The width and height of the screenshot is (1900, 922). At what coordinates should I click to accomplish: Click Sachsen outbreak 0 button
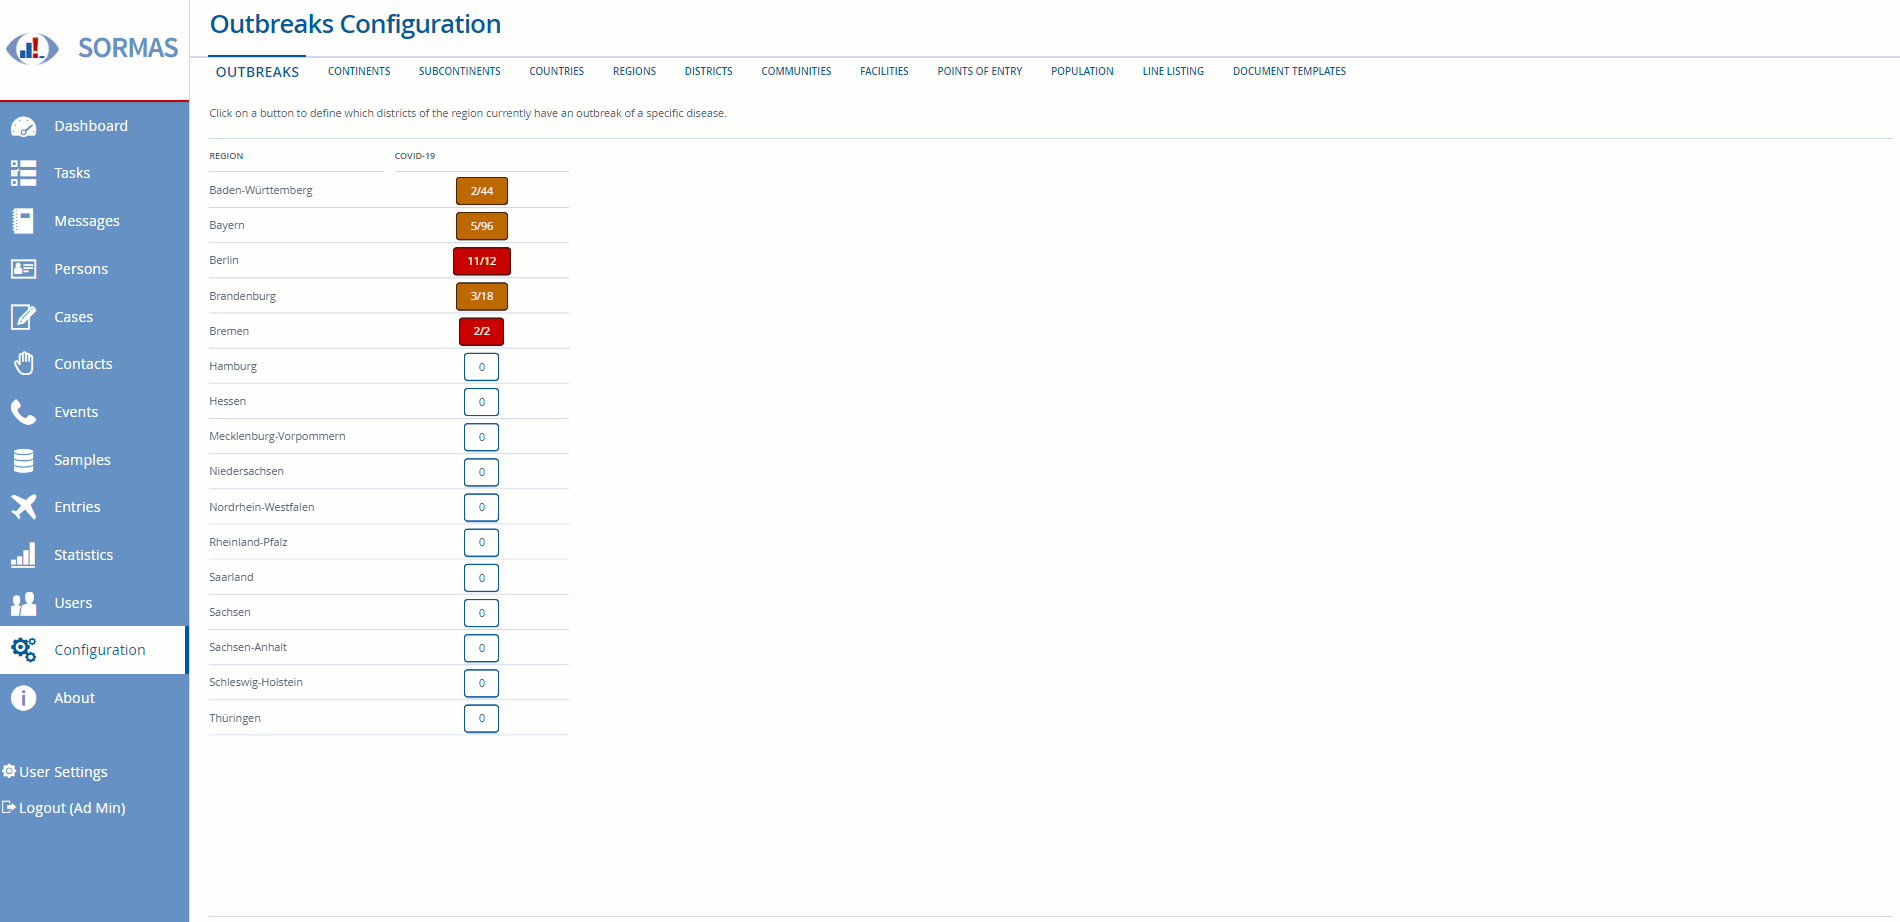482,613
